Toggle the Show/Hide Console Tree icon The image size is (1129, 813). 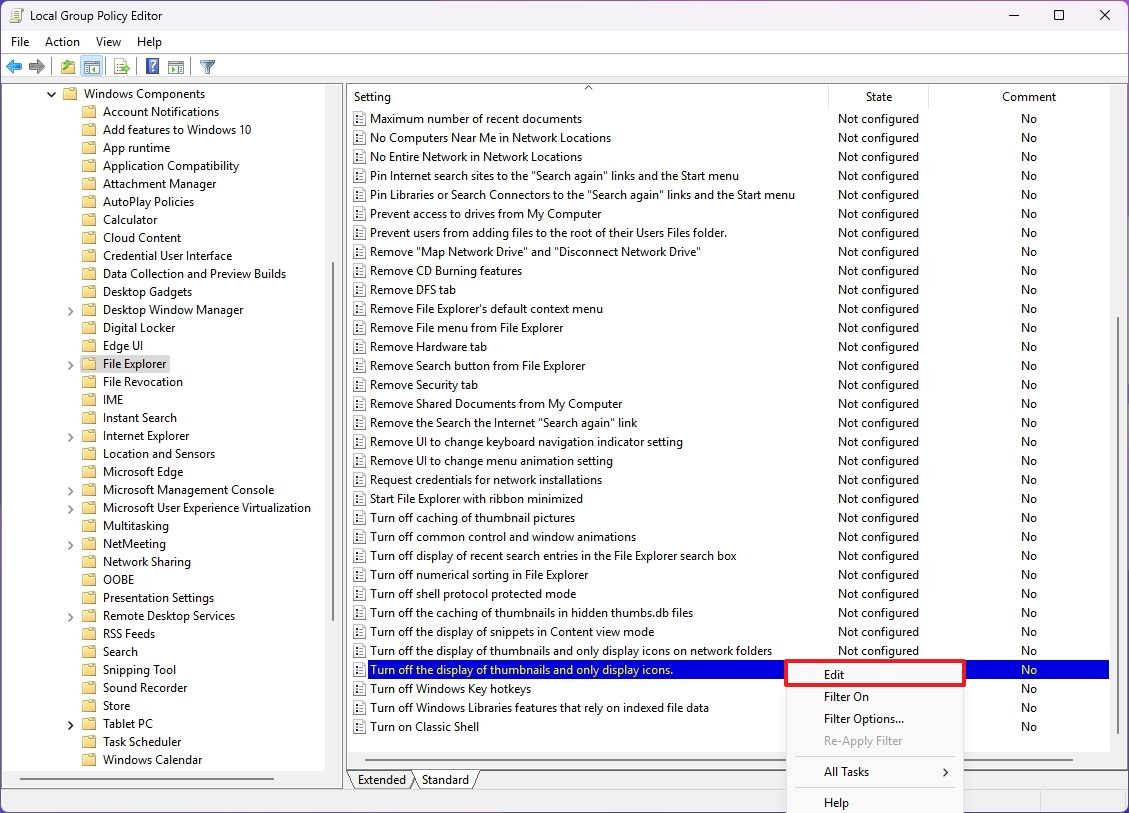(91, 66)
